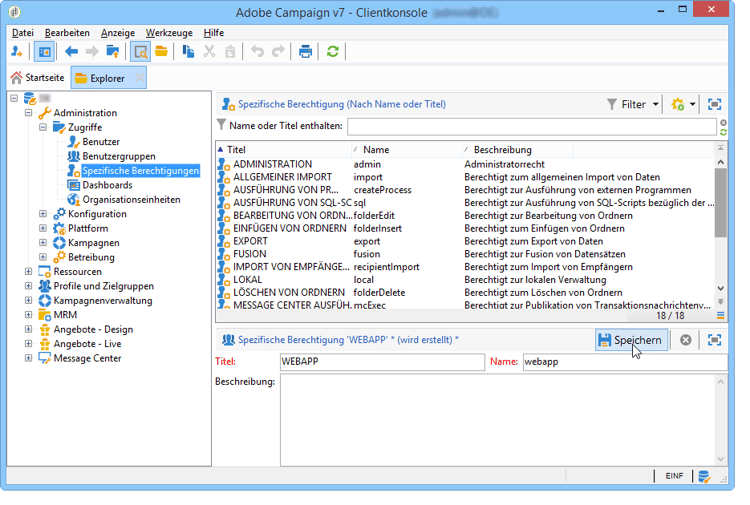
Task: Maximize the list panel with the fullscreen icon
Action: coord(714,104)
